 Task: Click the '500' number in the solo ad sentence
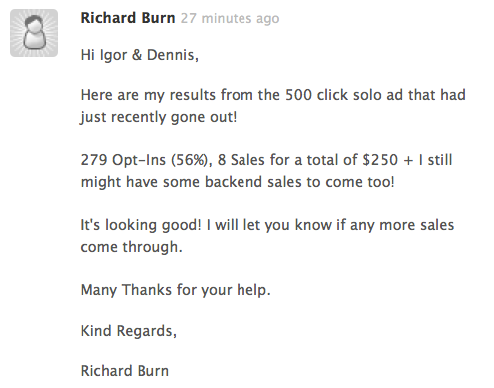pos(298,95)
